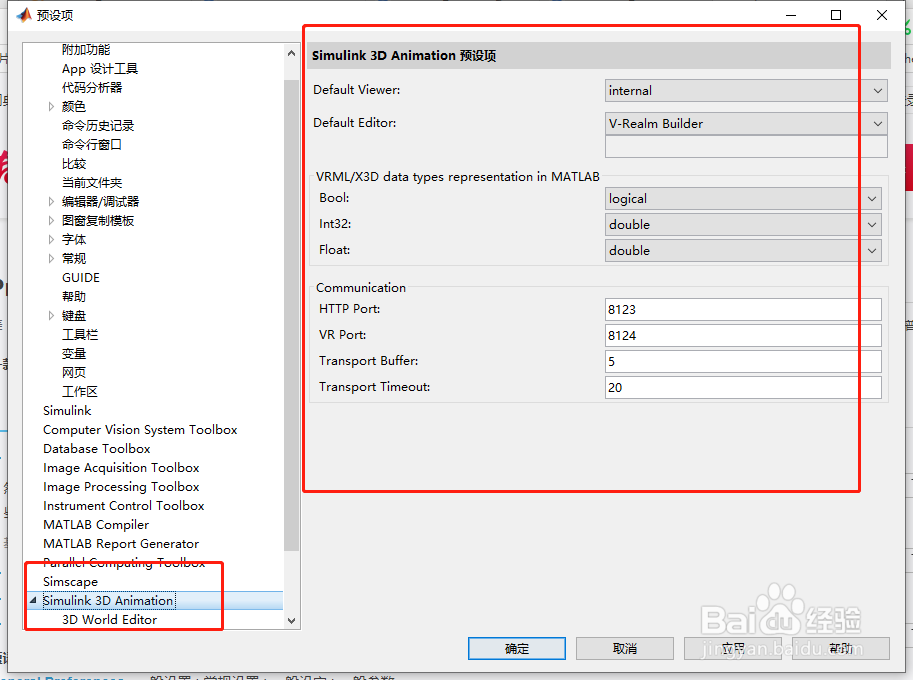Select Database Toolbox in the tree

97,449
